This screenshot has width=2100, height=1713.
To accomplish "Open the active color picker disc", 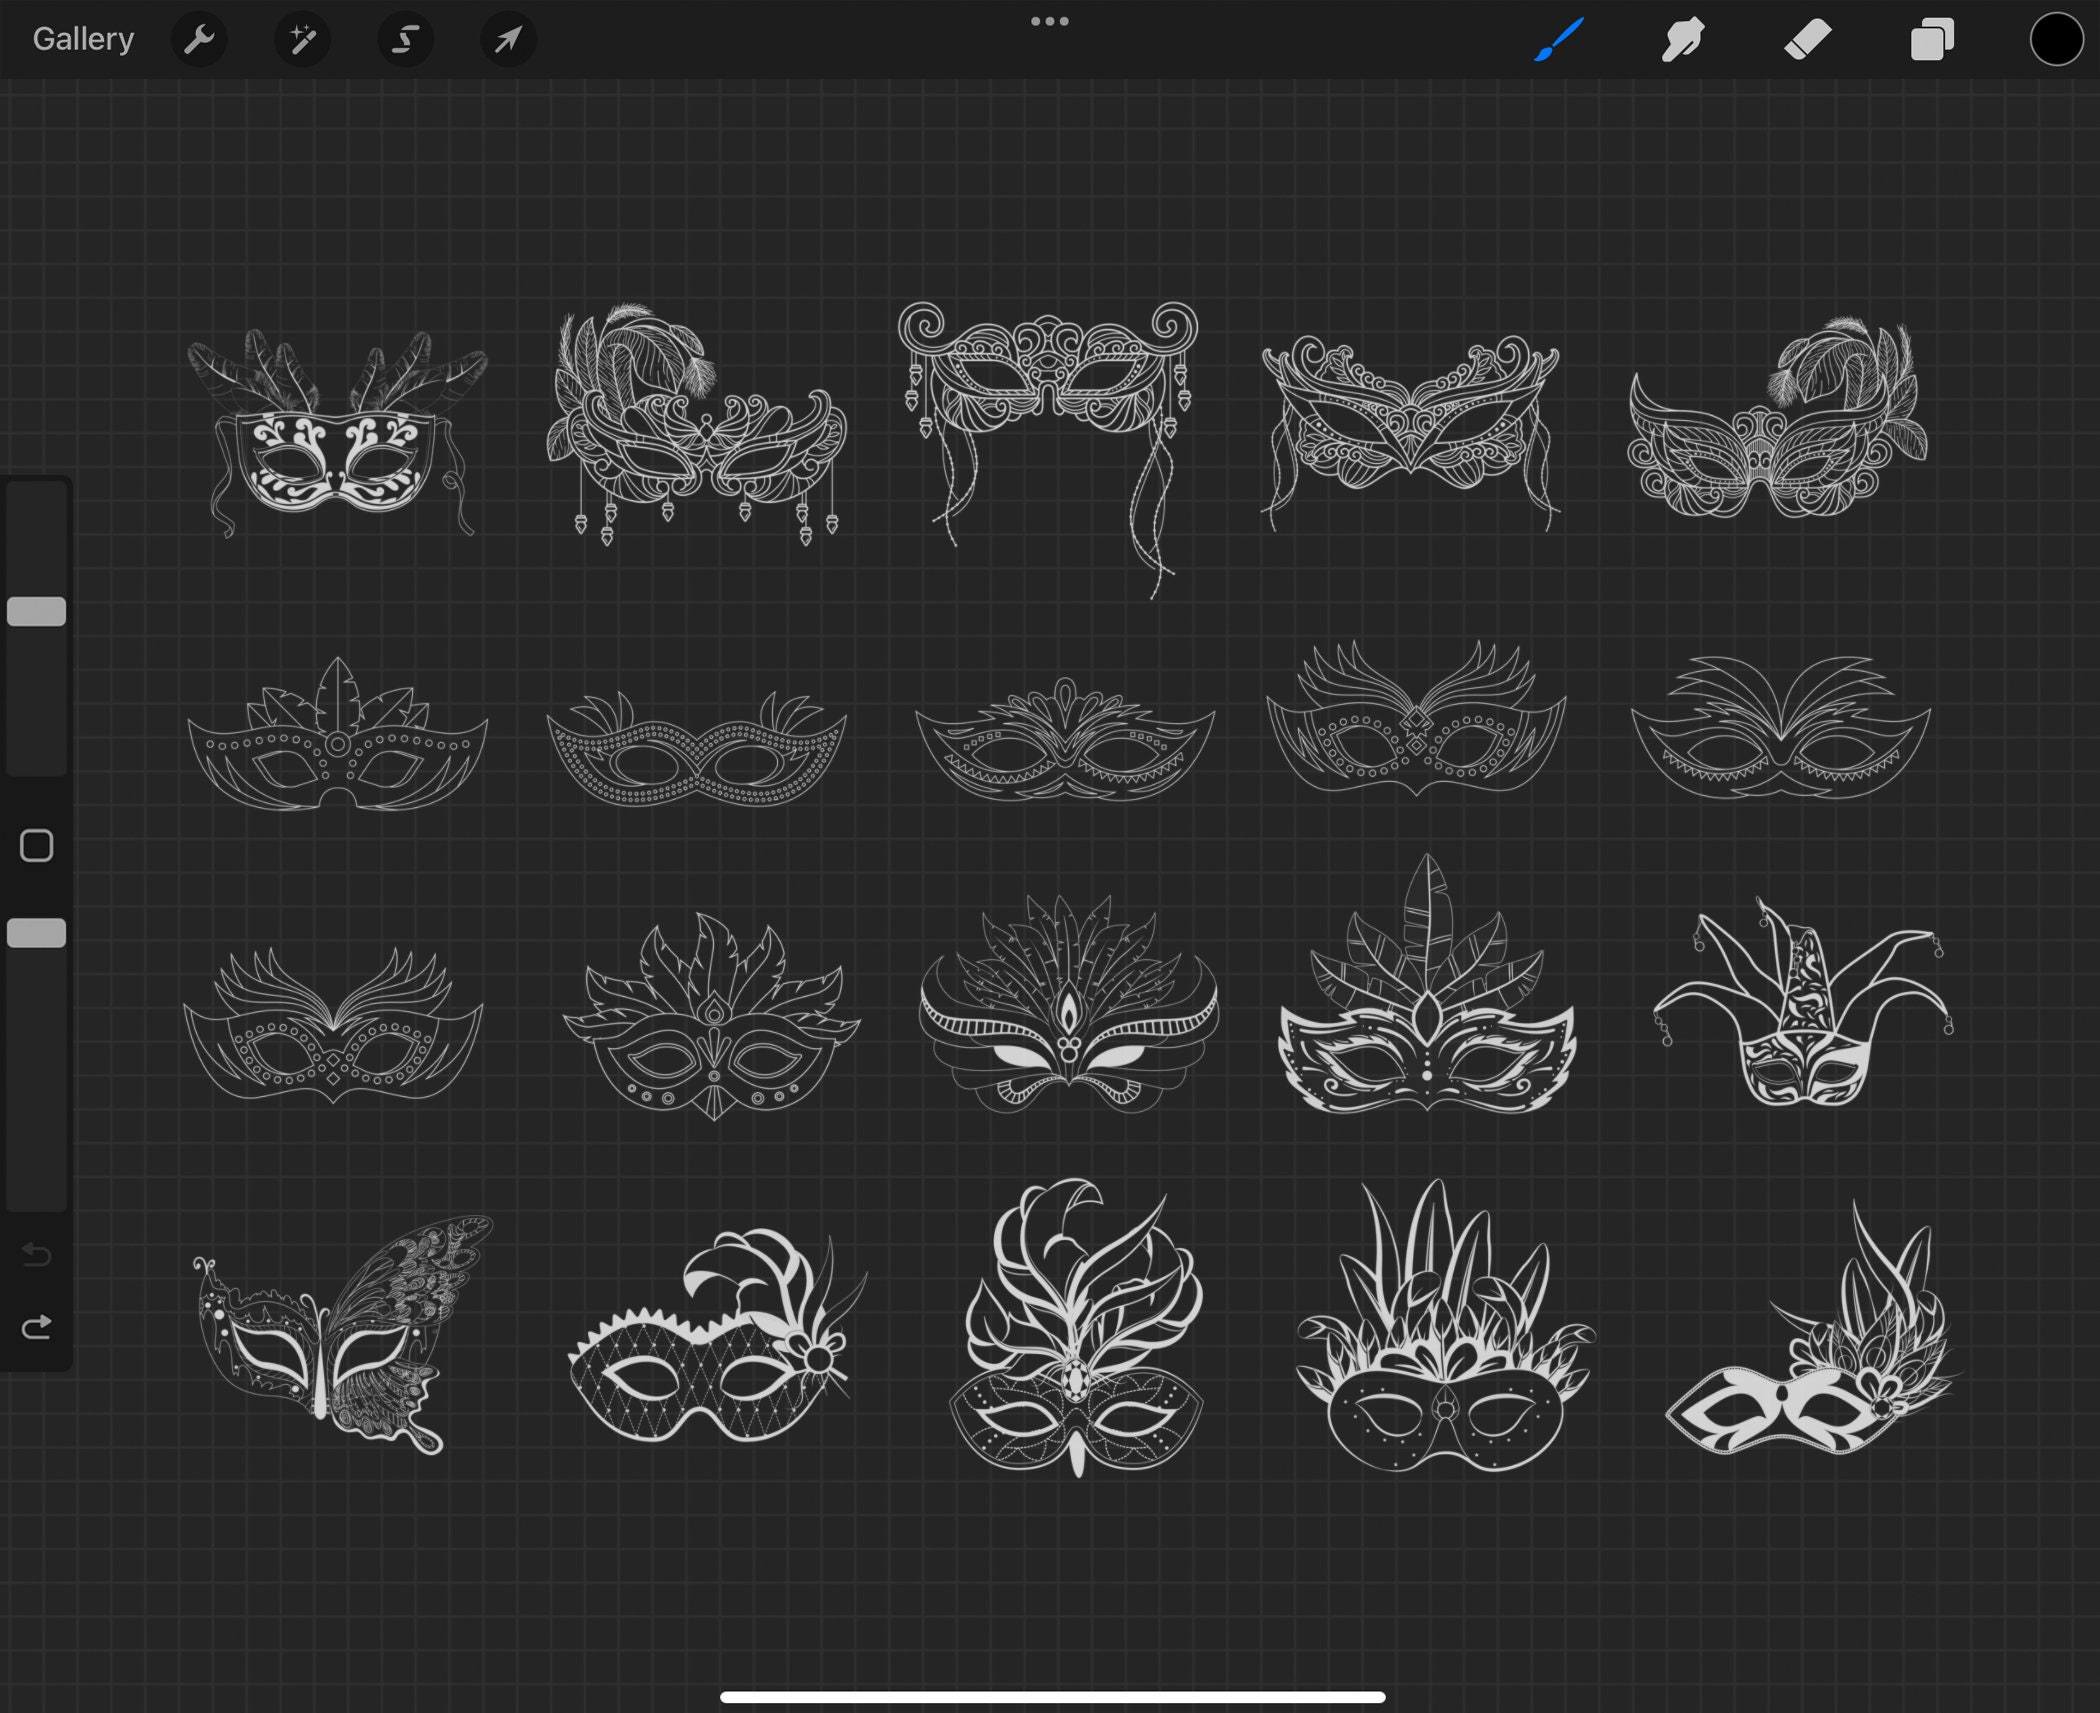I will 2055,39.
